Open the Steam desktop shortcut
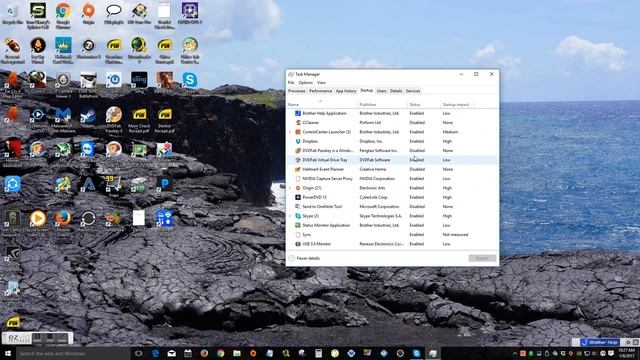The height and width of the screenshot is (360, 640). coord(88,119)
